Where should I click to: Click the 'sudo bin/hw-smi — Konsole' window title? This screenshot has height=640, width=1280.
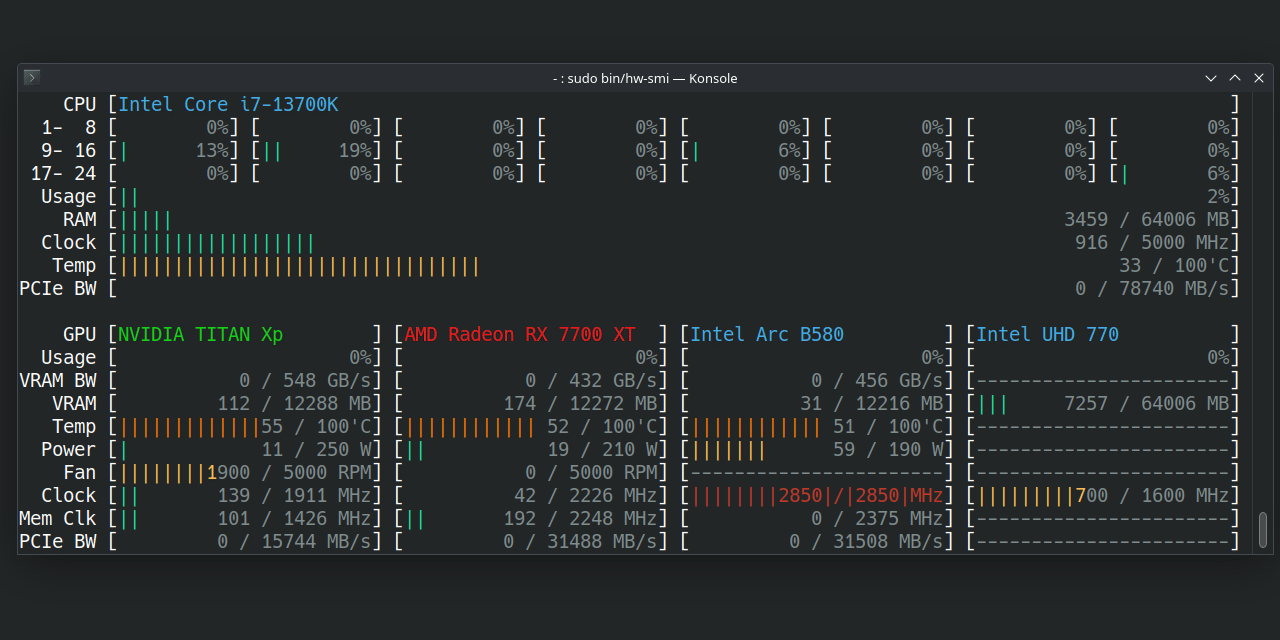(645, 78)
